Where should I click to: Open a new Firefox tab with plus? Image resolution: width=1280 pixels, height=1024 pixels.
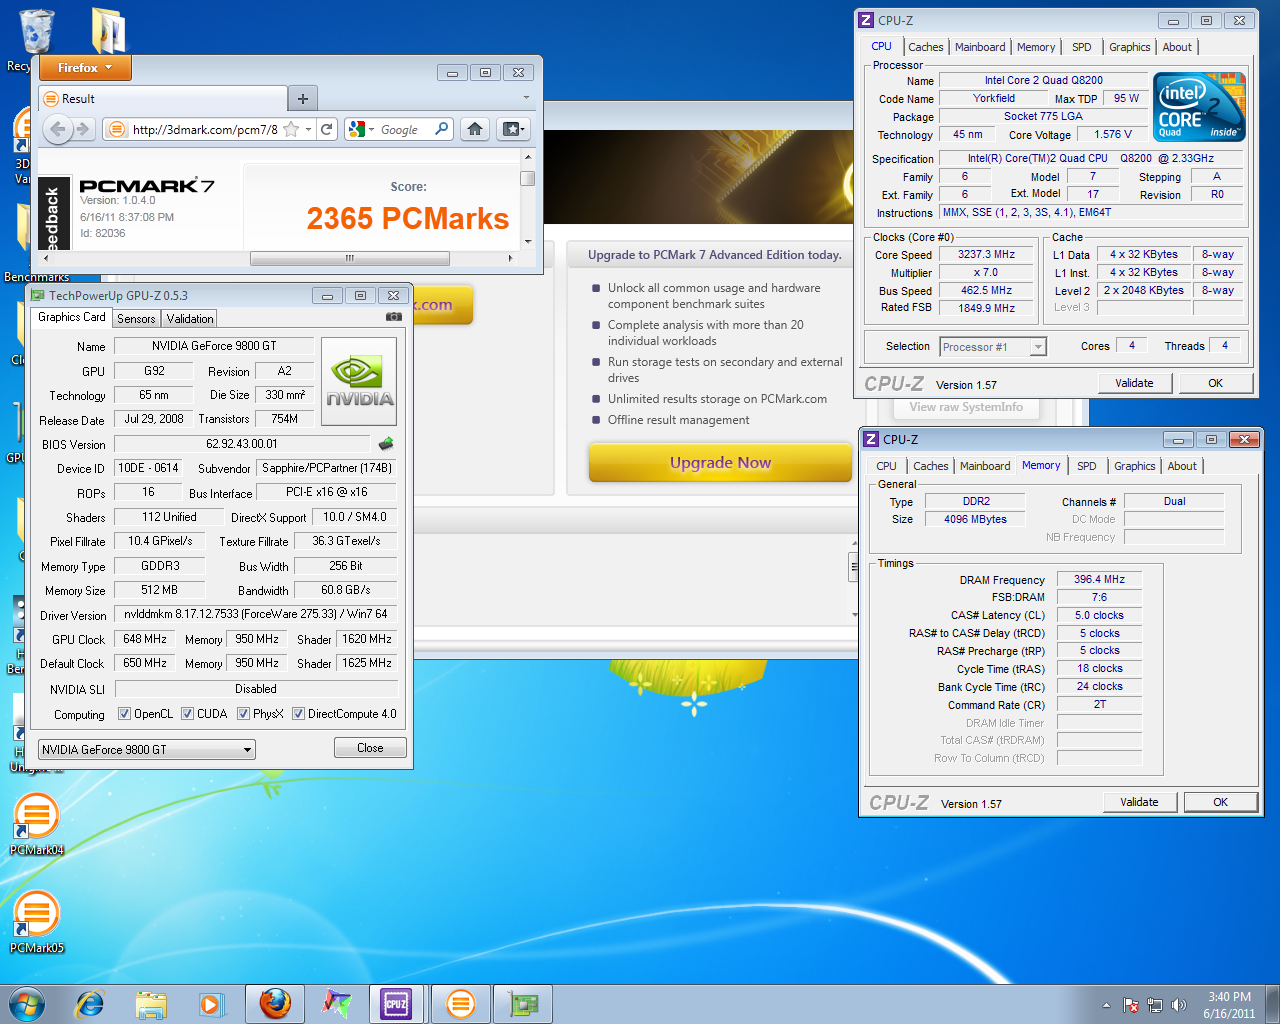coord(303,98)
